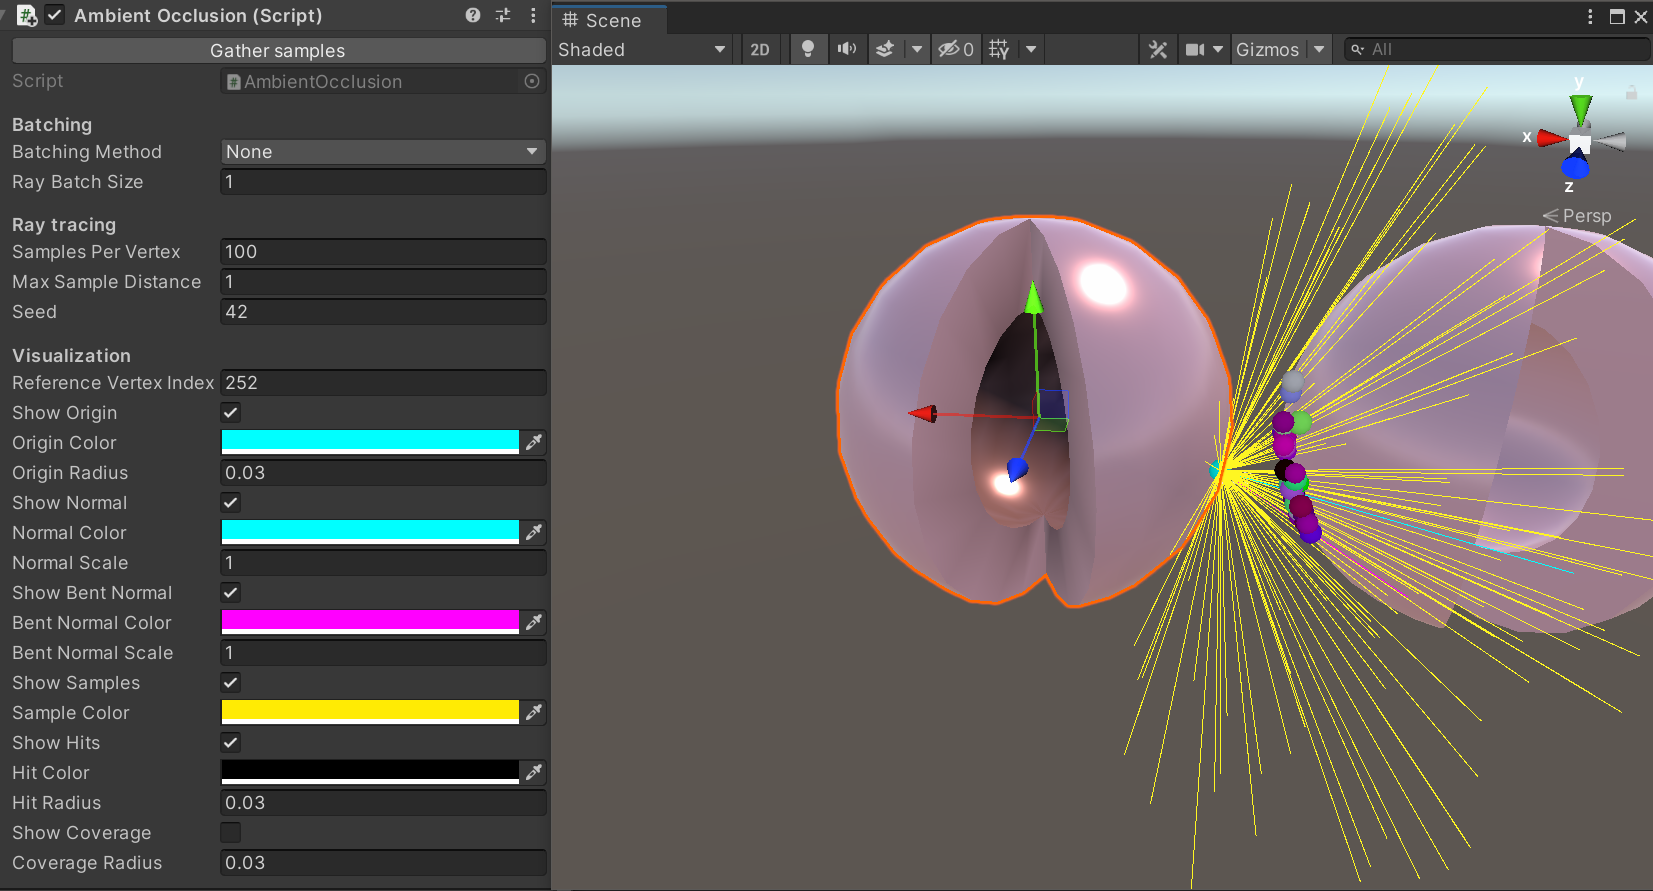Click Samples Per Vertex field
Screen dimensions: 1653x891
383,252
